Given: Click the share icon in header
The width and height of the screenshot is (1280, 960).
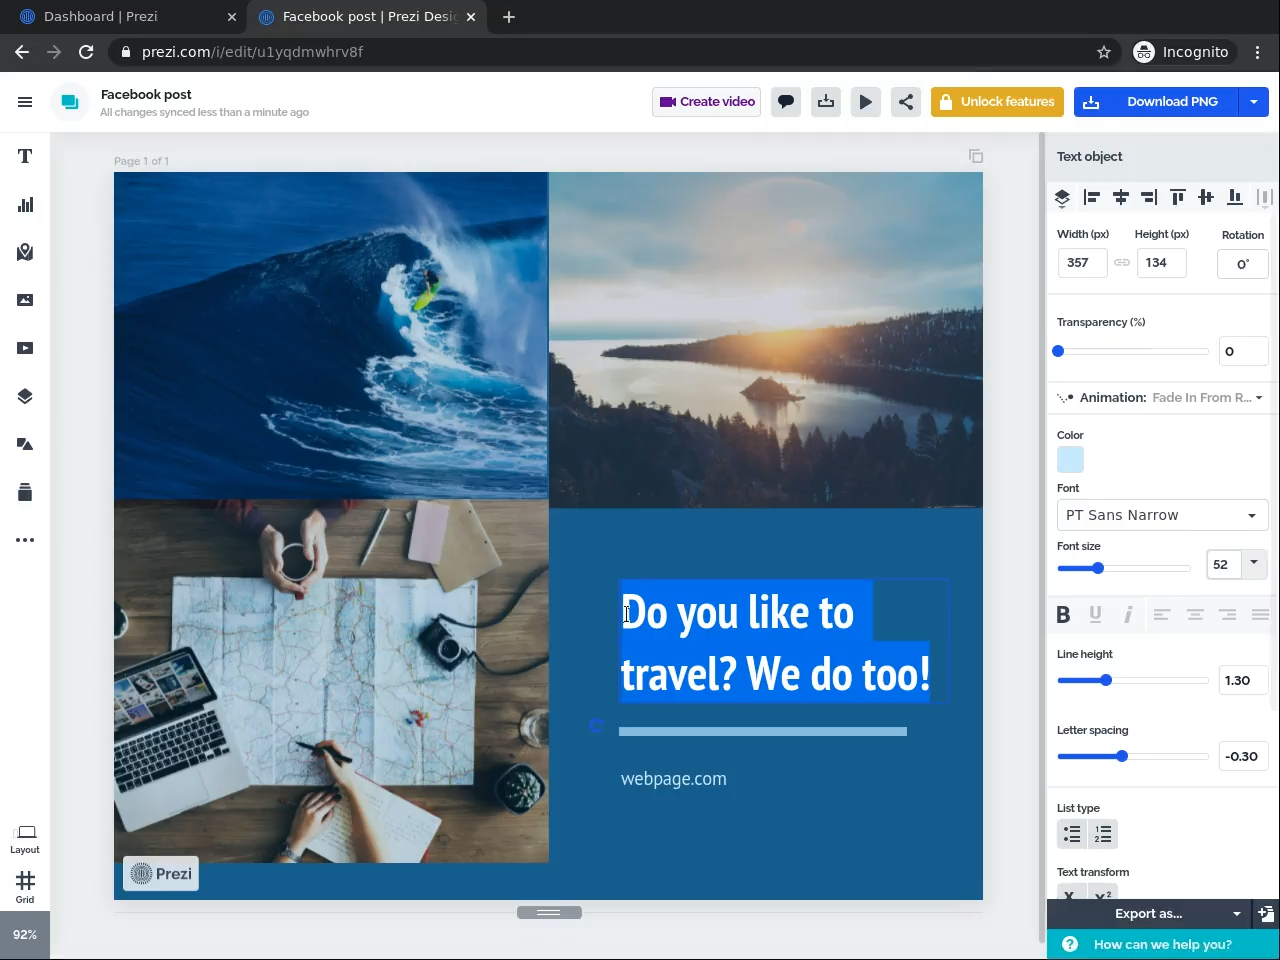Looking at the screenshot, I should point(905,102).
